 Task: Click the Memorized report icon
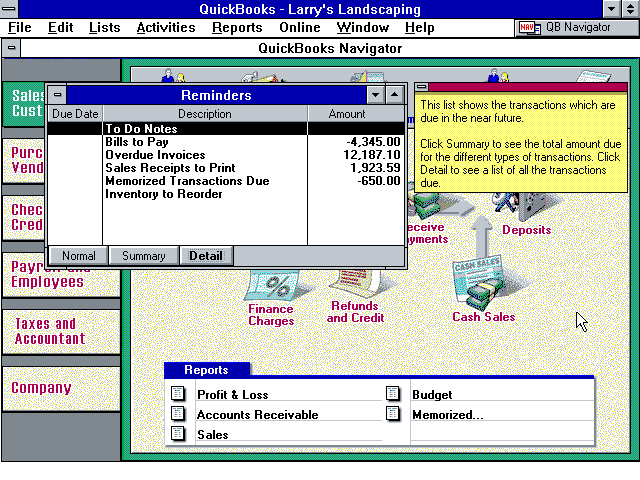(393, 413)
